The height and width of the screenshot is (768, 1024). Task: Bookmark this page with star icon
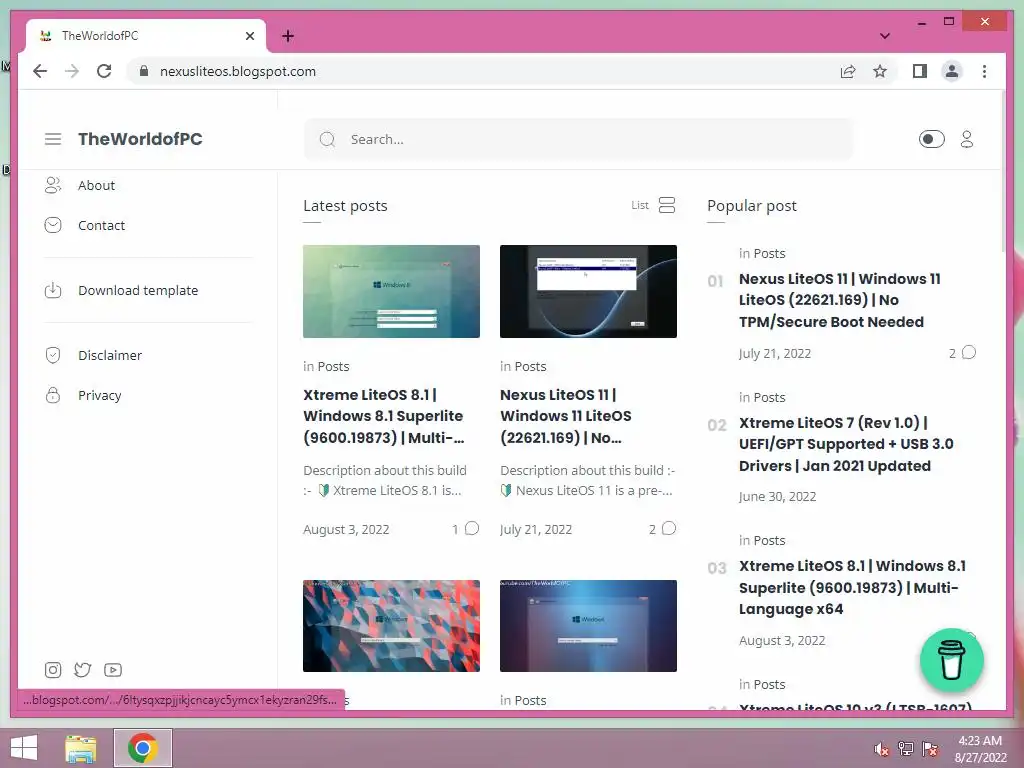click(x=880, y=71)
